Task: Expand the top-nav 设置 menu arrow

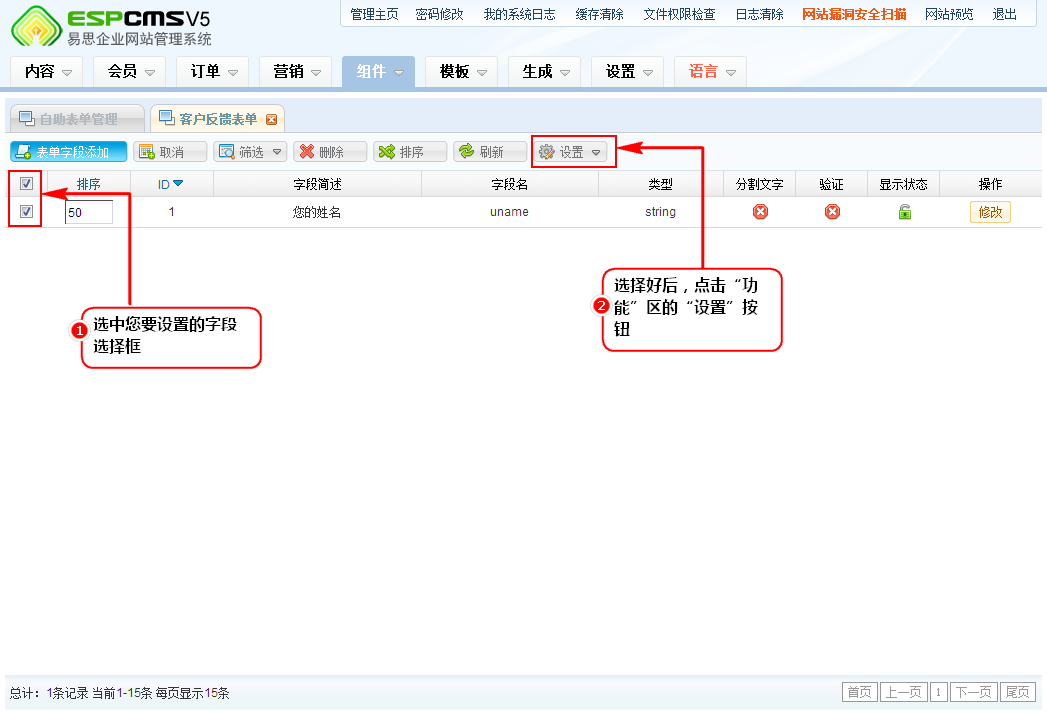Action: coord(648,72)
